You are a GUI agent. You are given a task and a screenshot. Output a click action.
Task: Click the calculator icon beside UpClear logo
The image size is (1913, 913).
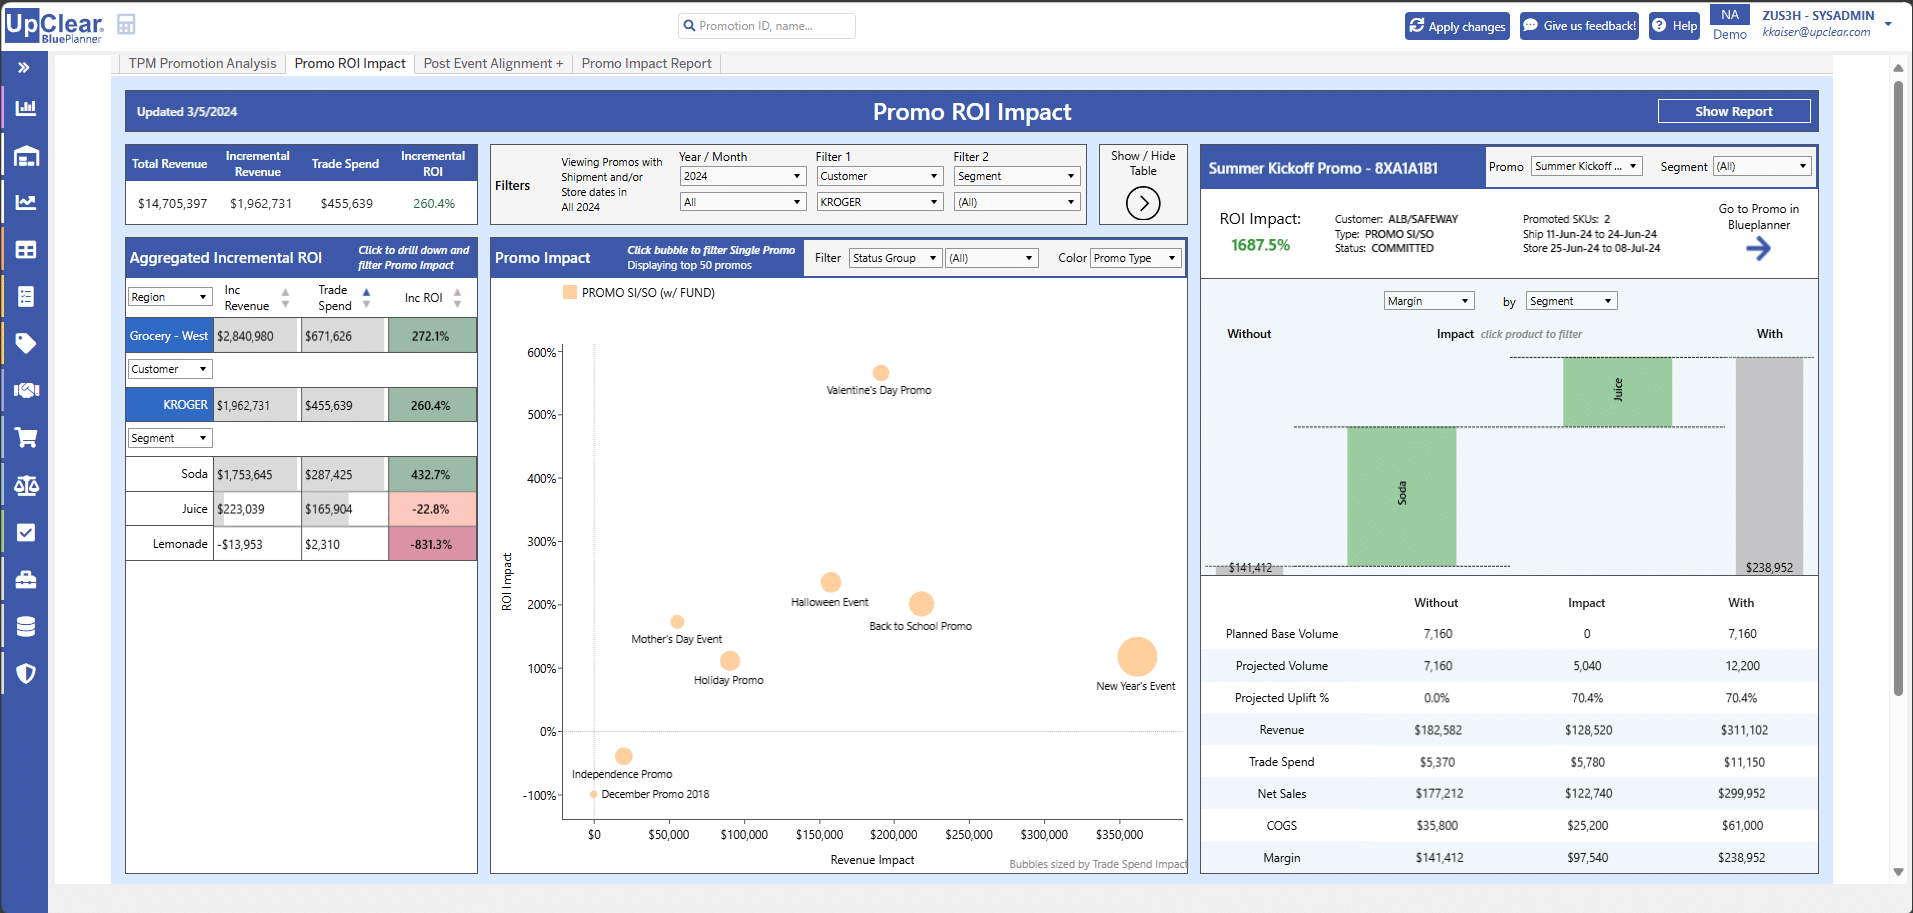pyautogui.click(x=126, y=24)
